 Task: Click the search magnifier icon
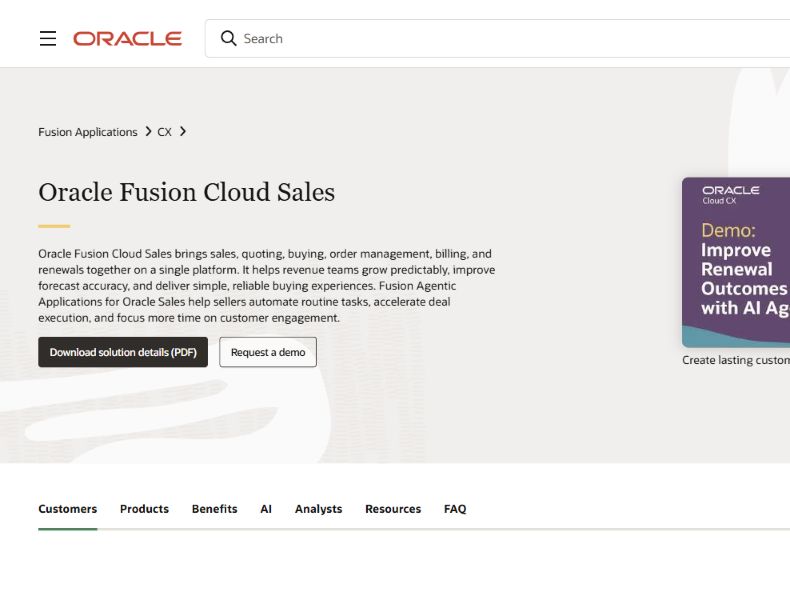[x=228, y=38]
